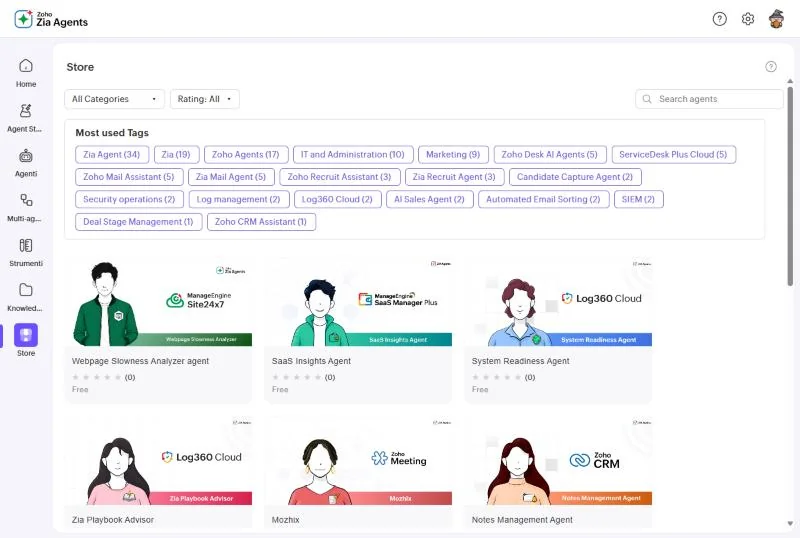
Task: Click the Store page help icon
Action: pyautogui.click(x=771, y=66)
